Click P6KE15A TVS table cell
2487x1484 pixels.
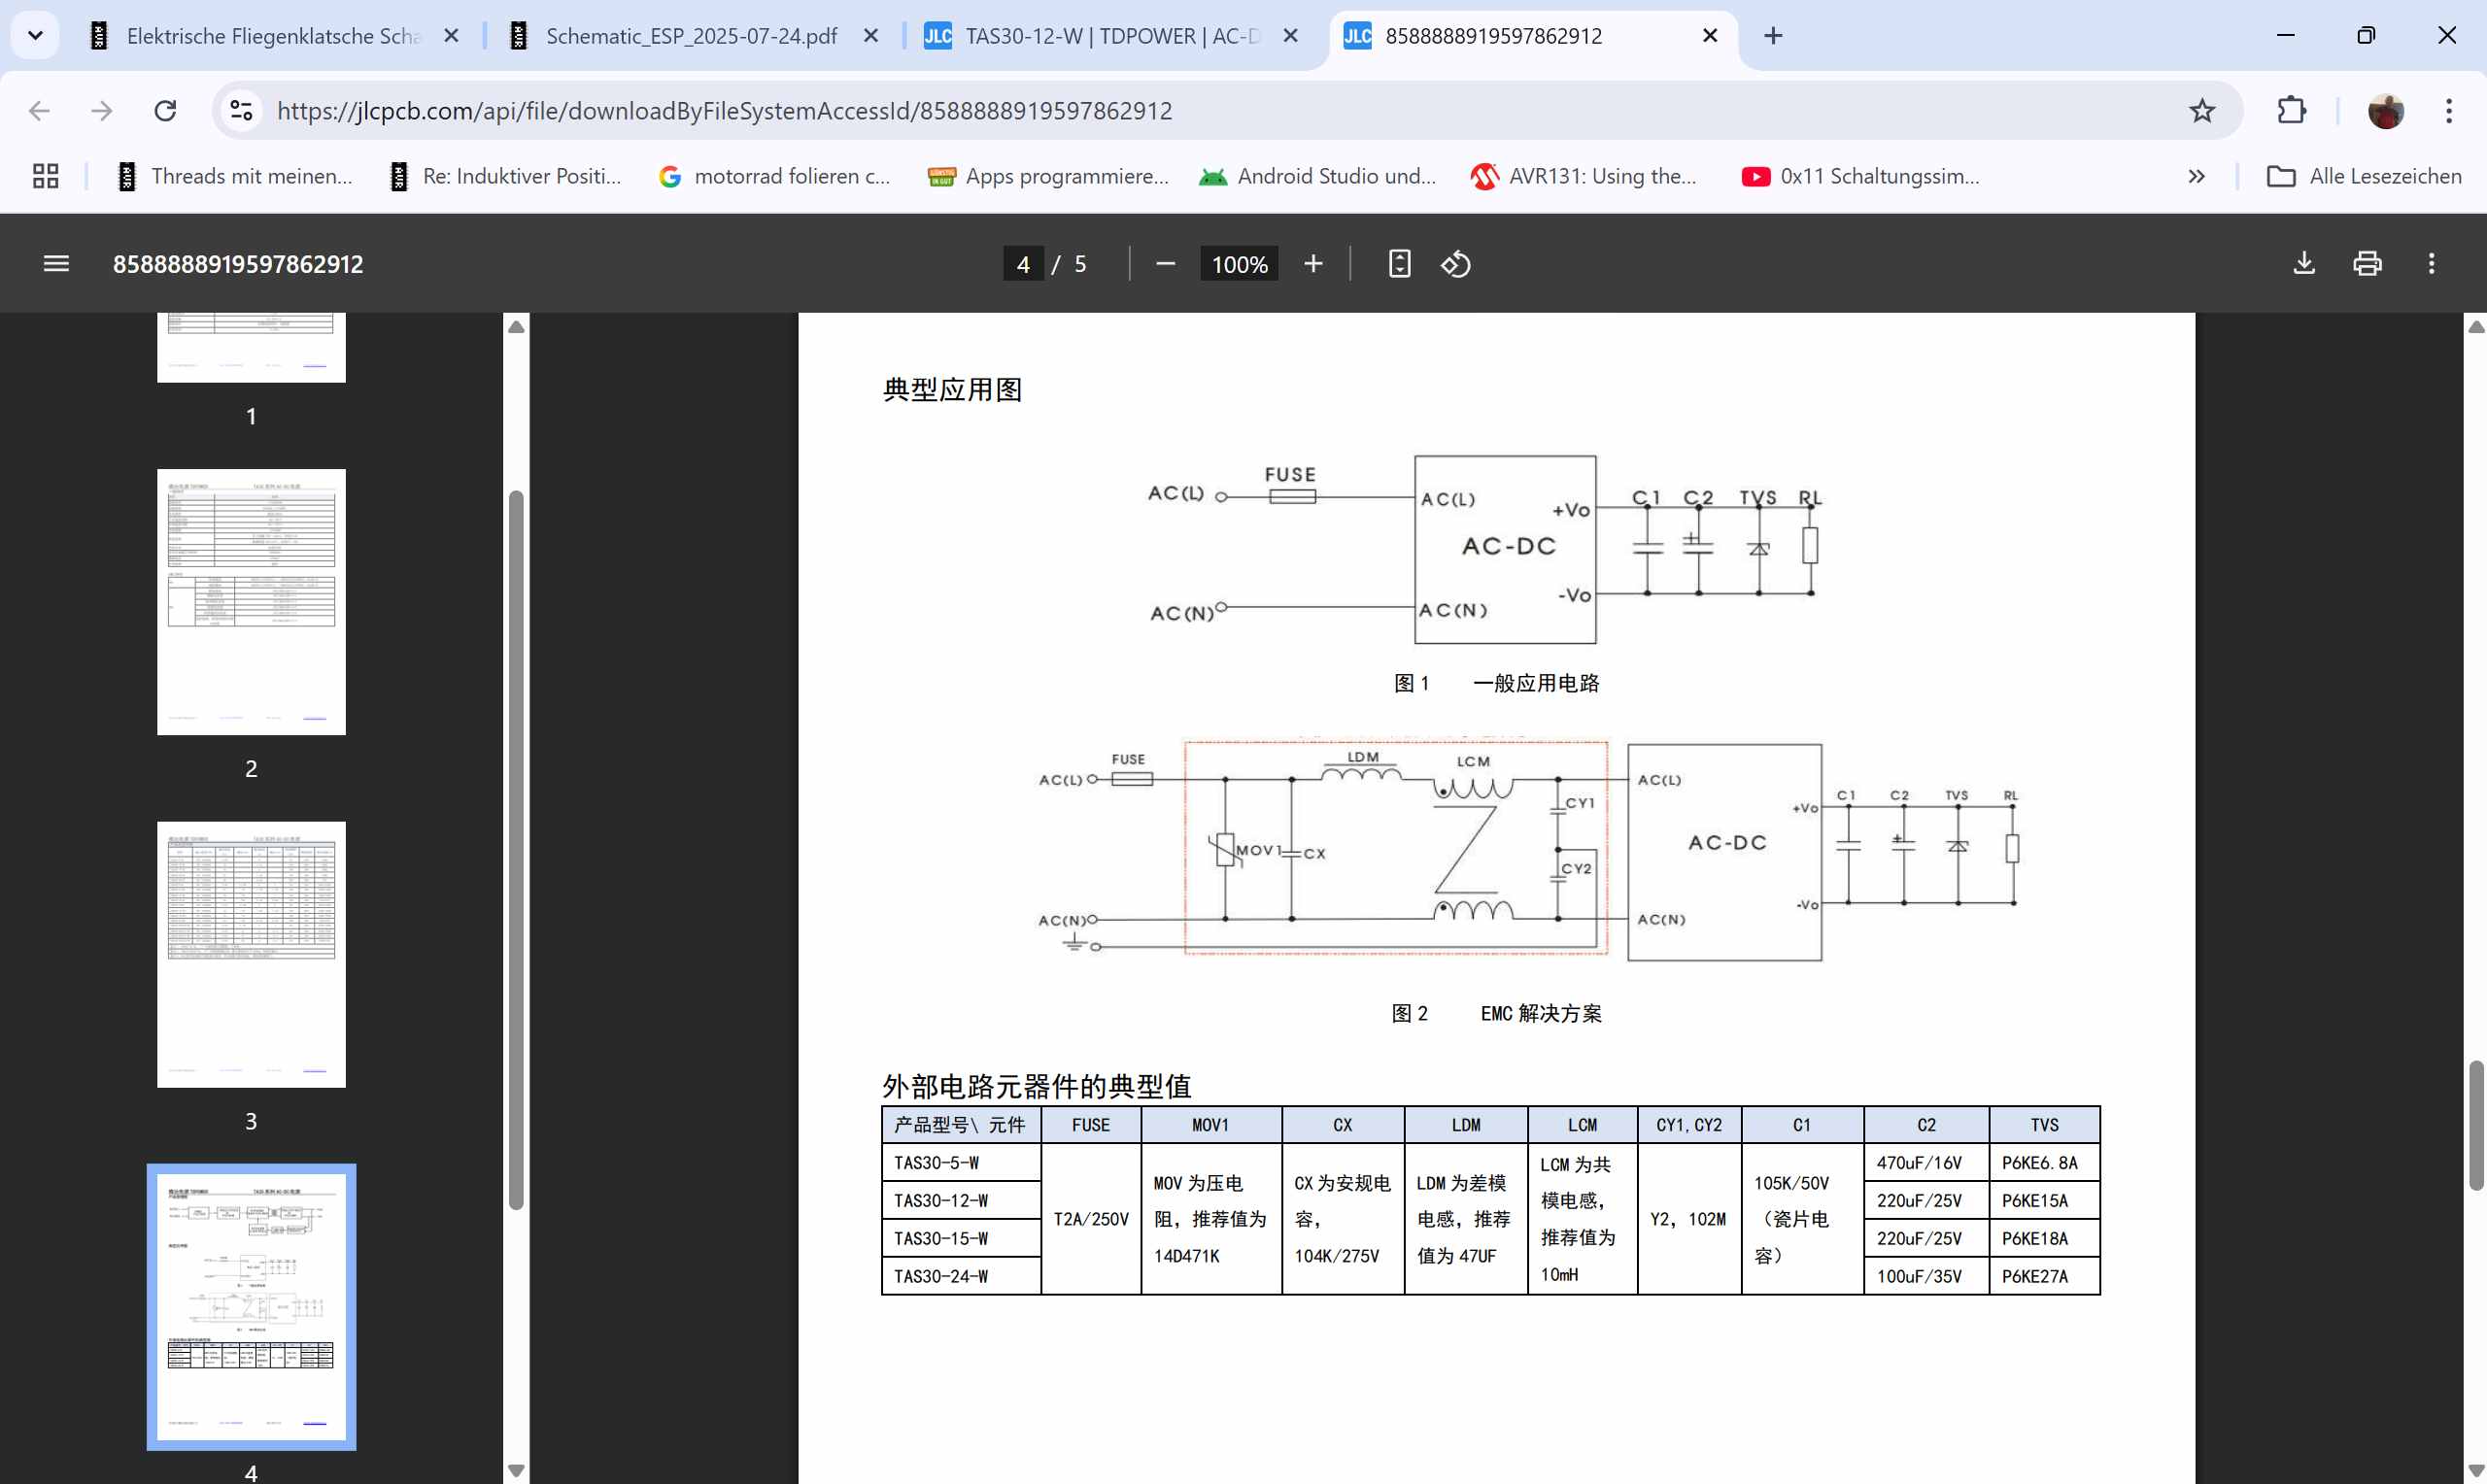click(x=2044, y=1200)
